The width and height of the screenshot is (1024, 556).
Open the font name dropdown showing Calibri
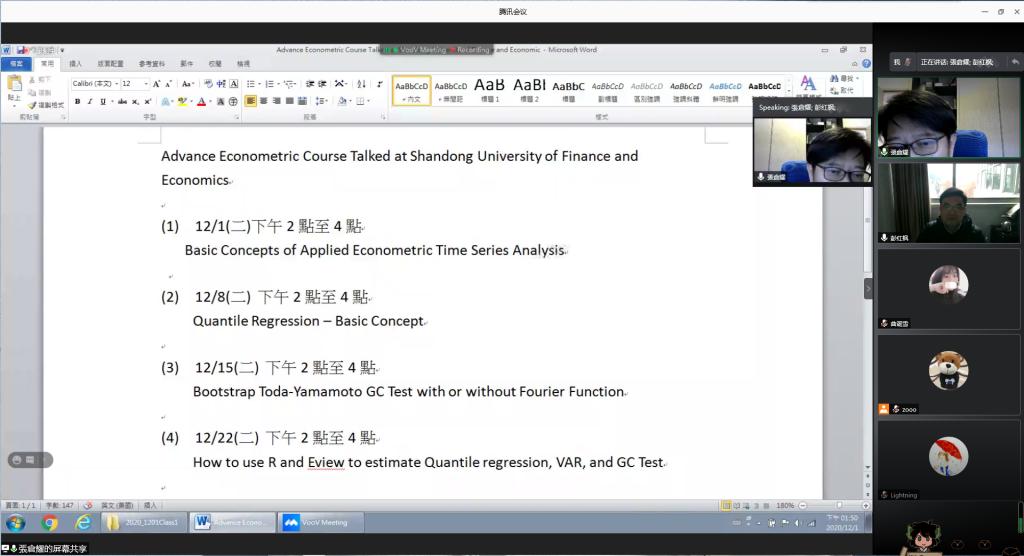click(94, 84)
